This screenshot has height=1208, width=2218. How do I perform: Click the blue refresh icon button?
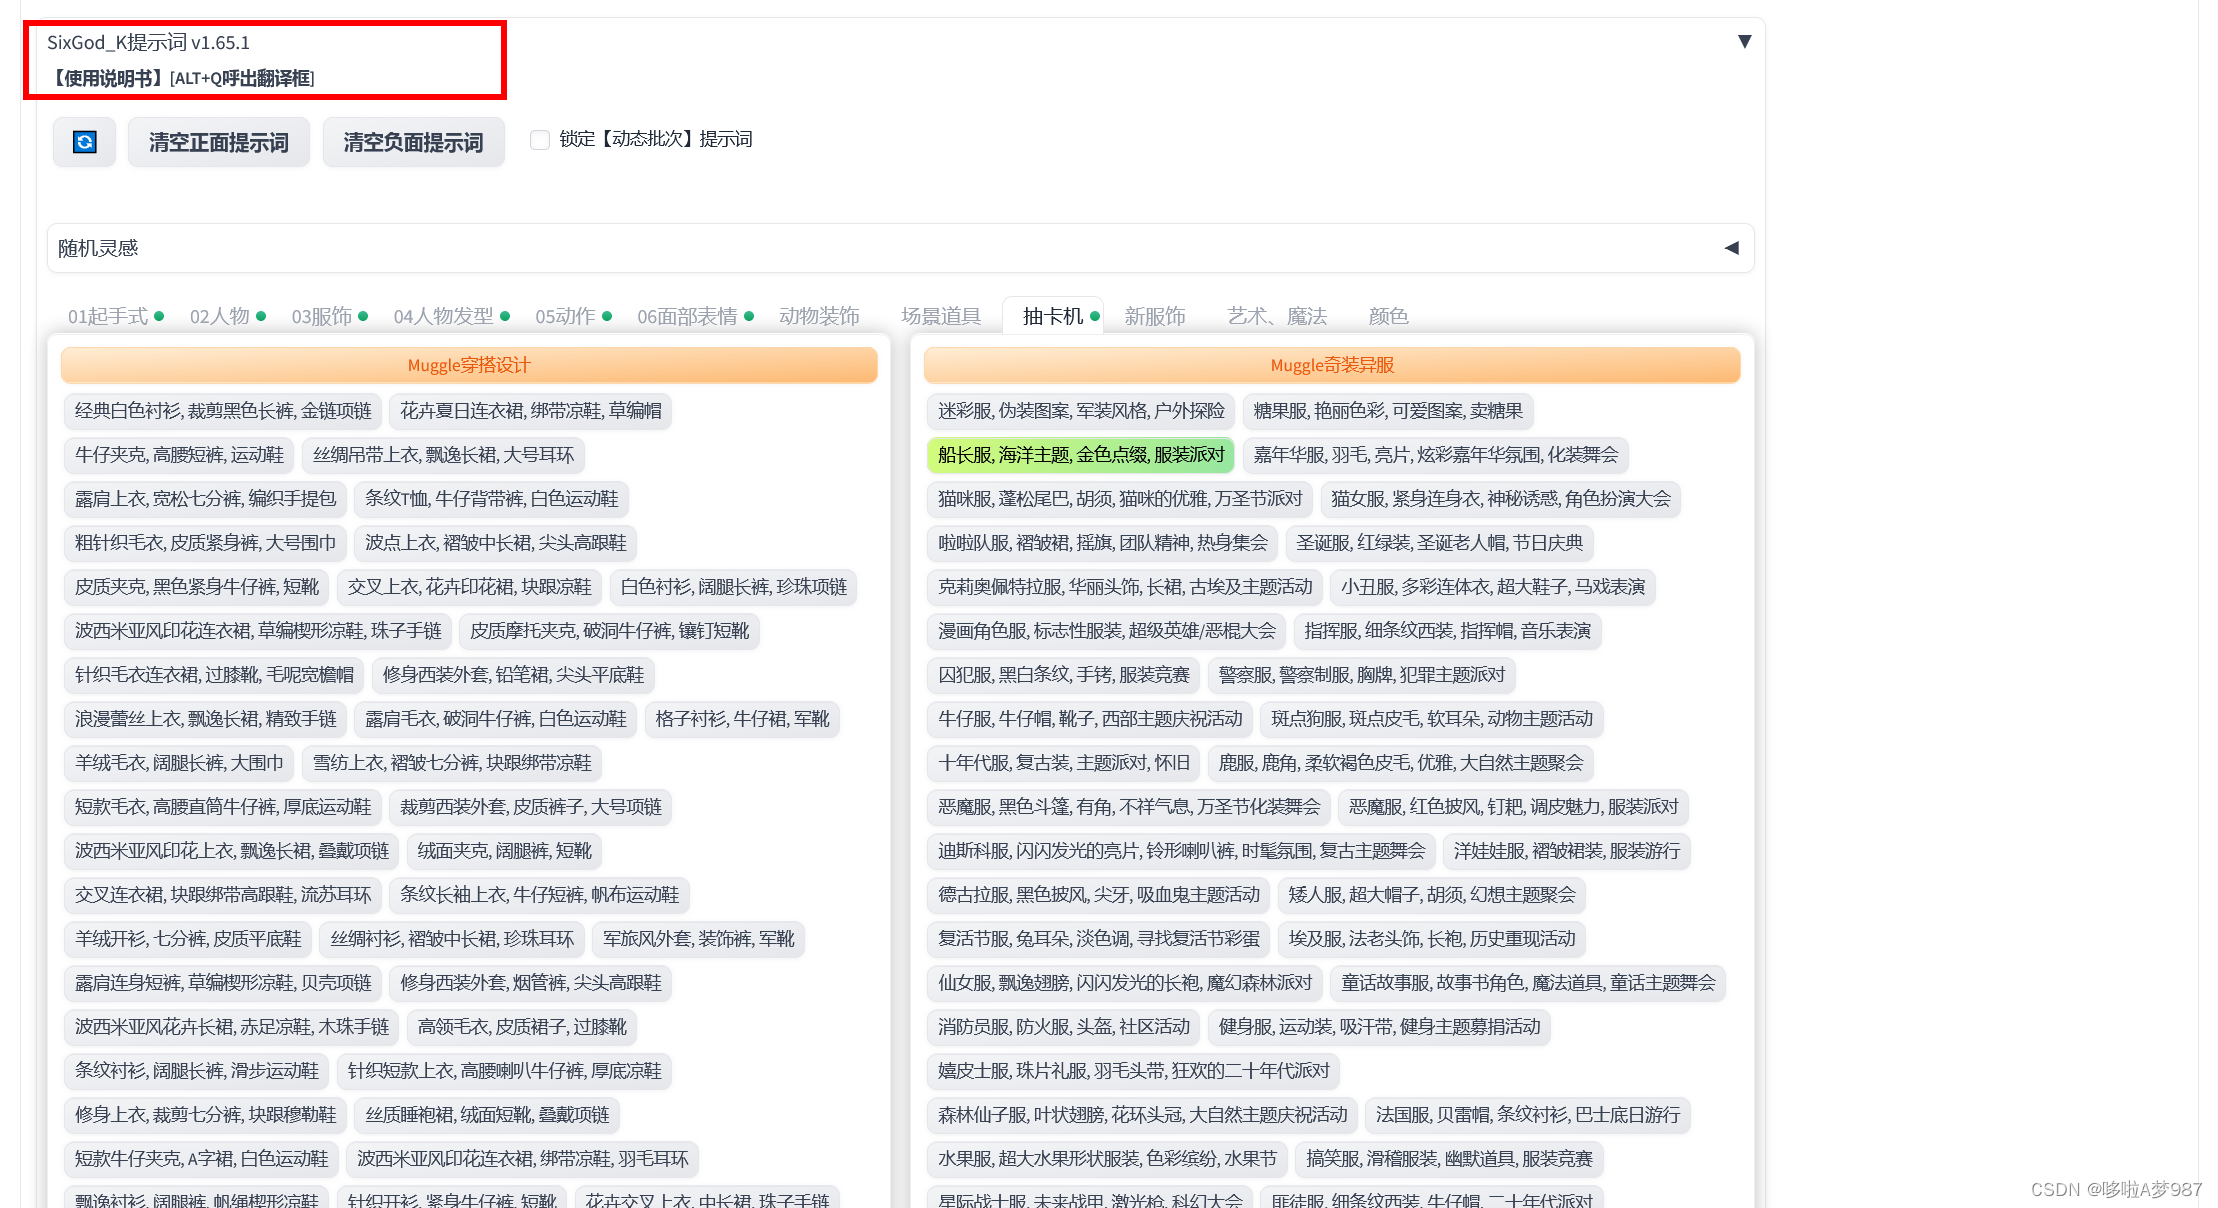(85, 142)
